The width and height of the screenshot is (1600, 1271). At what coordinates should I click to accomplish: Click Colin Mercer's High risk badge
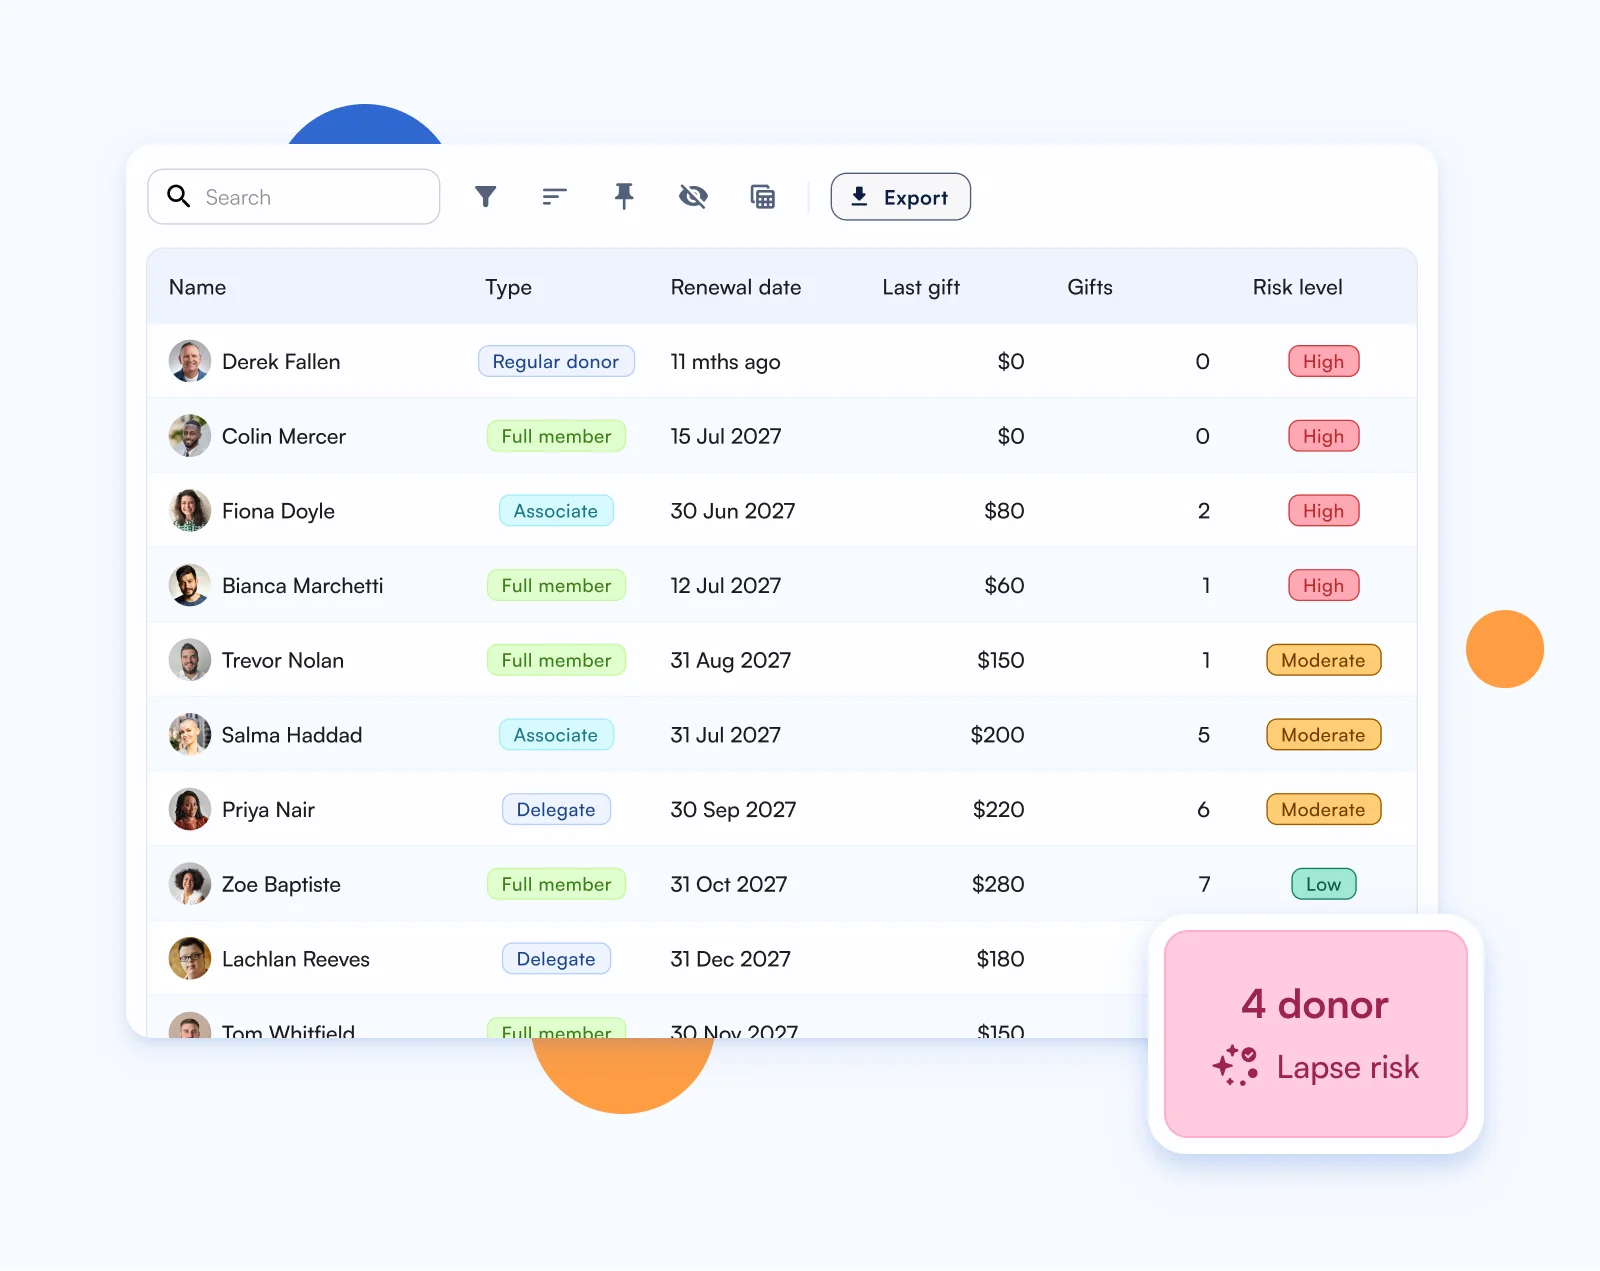click(1323, 436)
